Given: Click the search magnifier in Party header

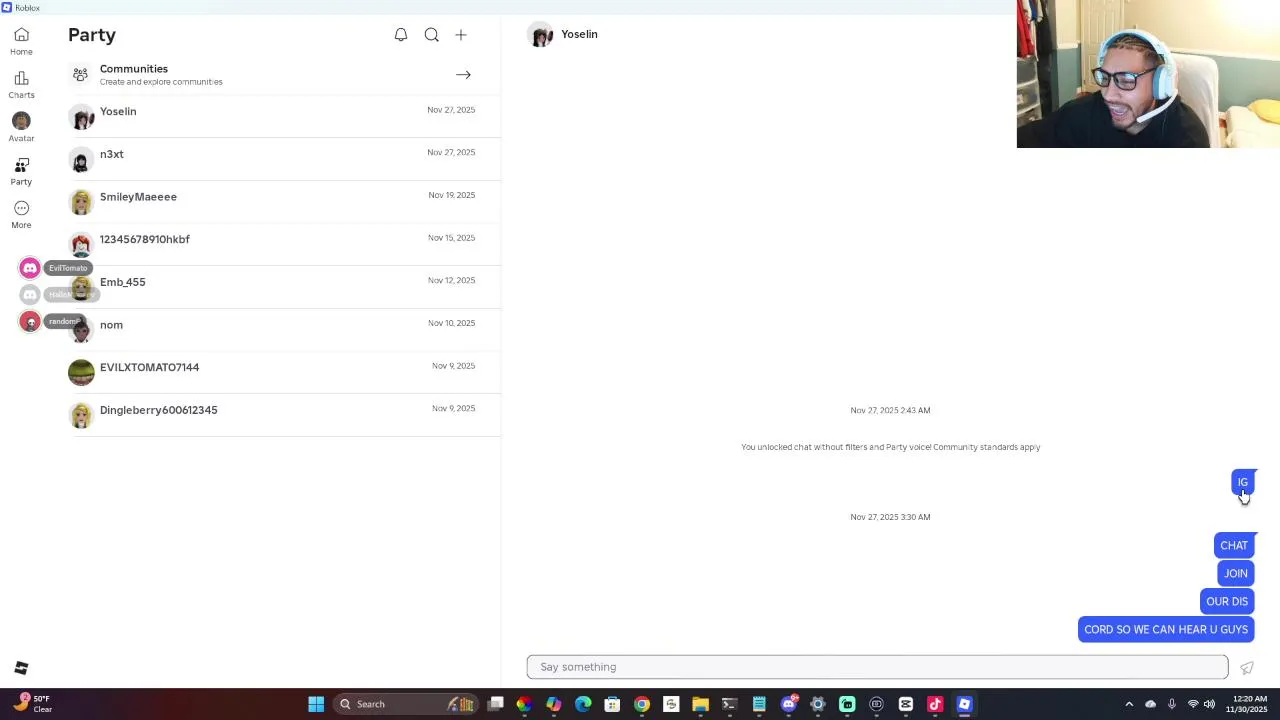Looking at the screenshot, I should coord(431,35).
